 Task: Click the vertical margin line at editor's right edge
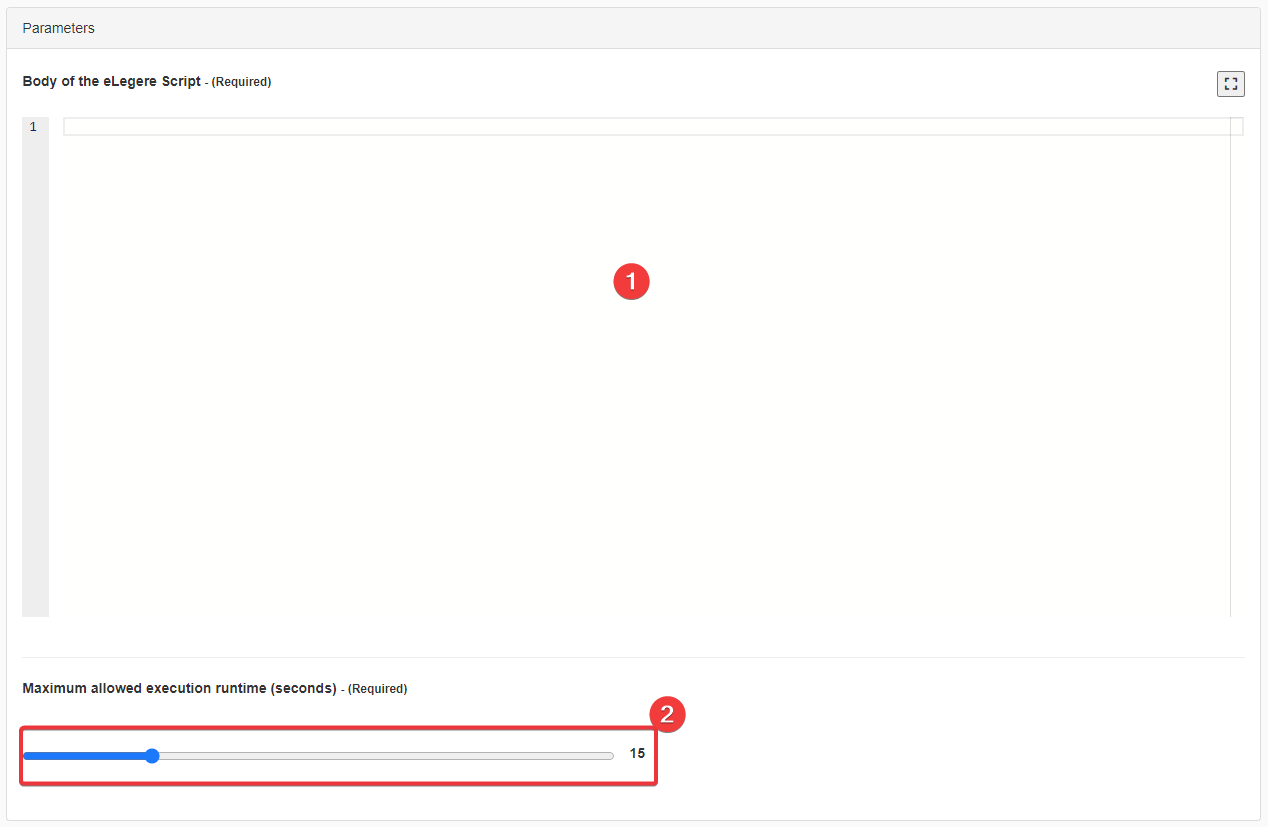tap(1230, 400)
